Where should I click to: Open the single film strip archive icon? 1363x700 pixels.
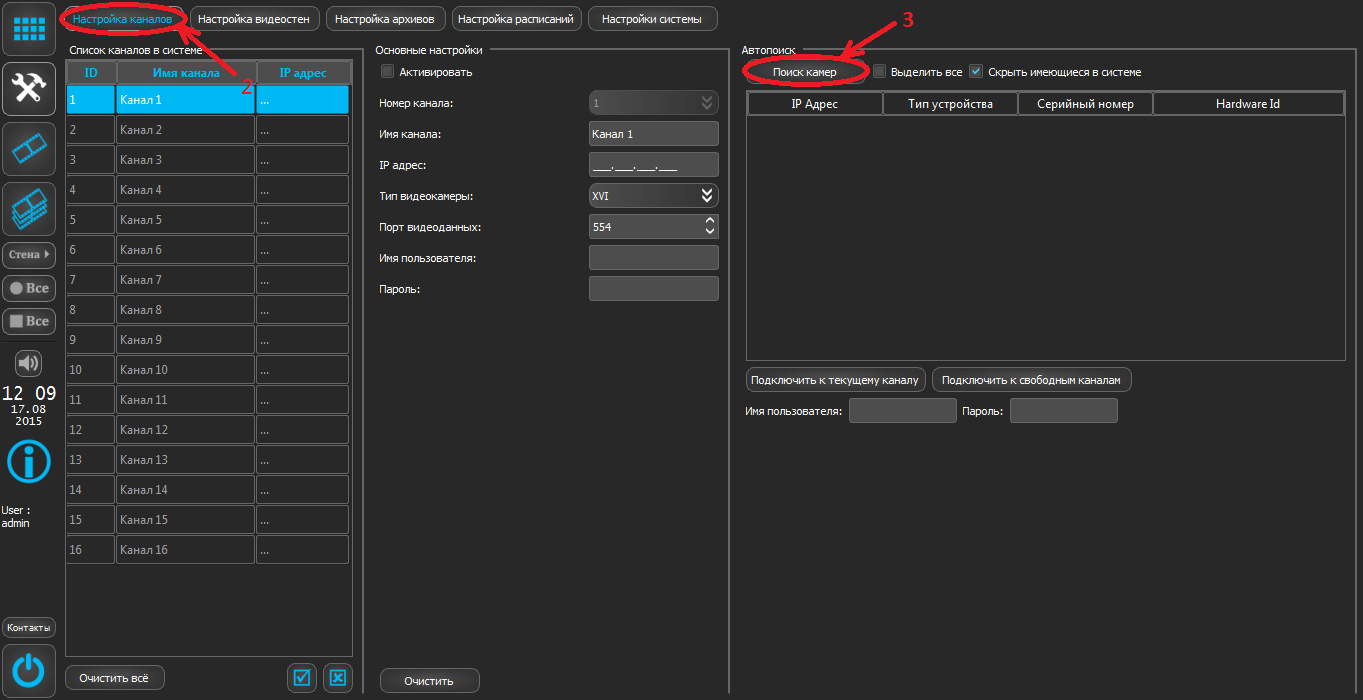pos(28,149)
